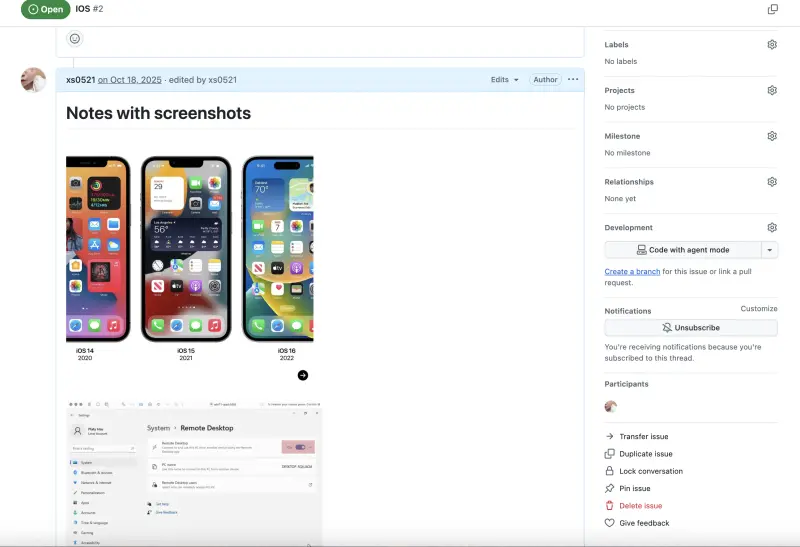The image size is (800, 547).
Task: Follow the Create a branch link
Action: point(632,272)
